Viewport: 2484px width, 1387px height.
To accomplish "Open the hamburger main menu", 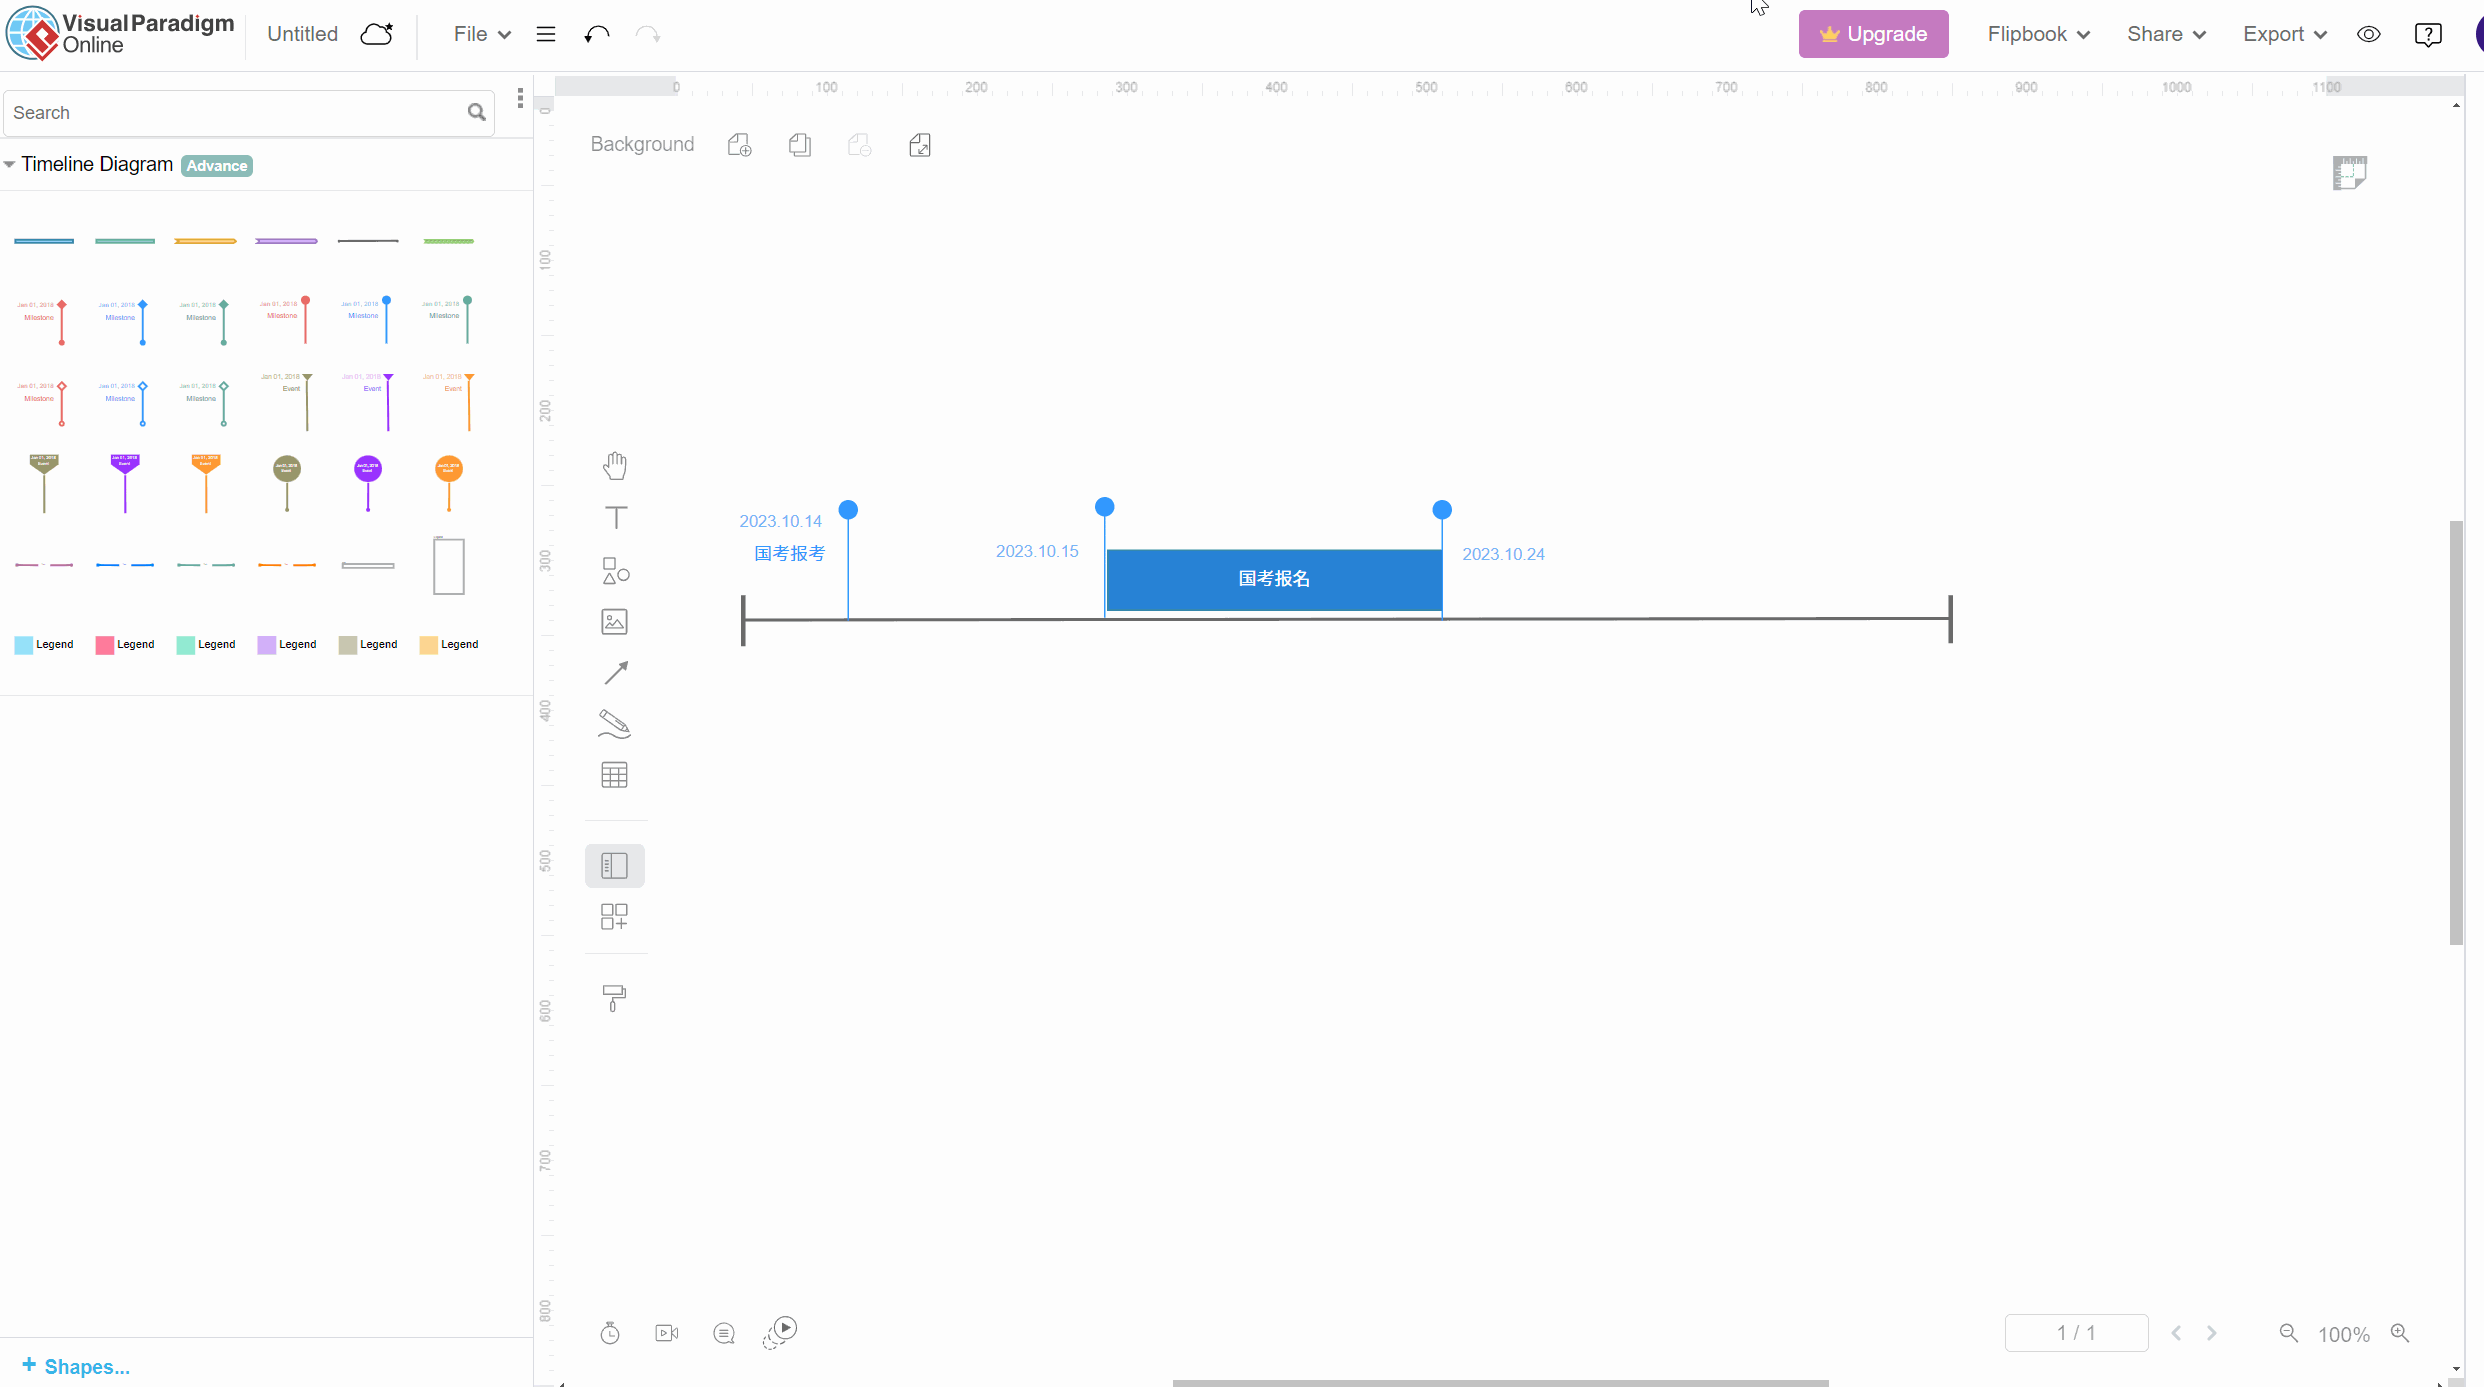I will point(546,35).
